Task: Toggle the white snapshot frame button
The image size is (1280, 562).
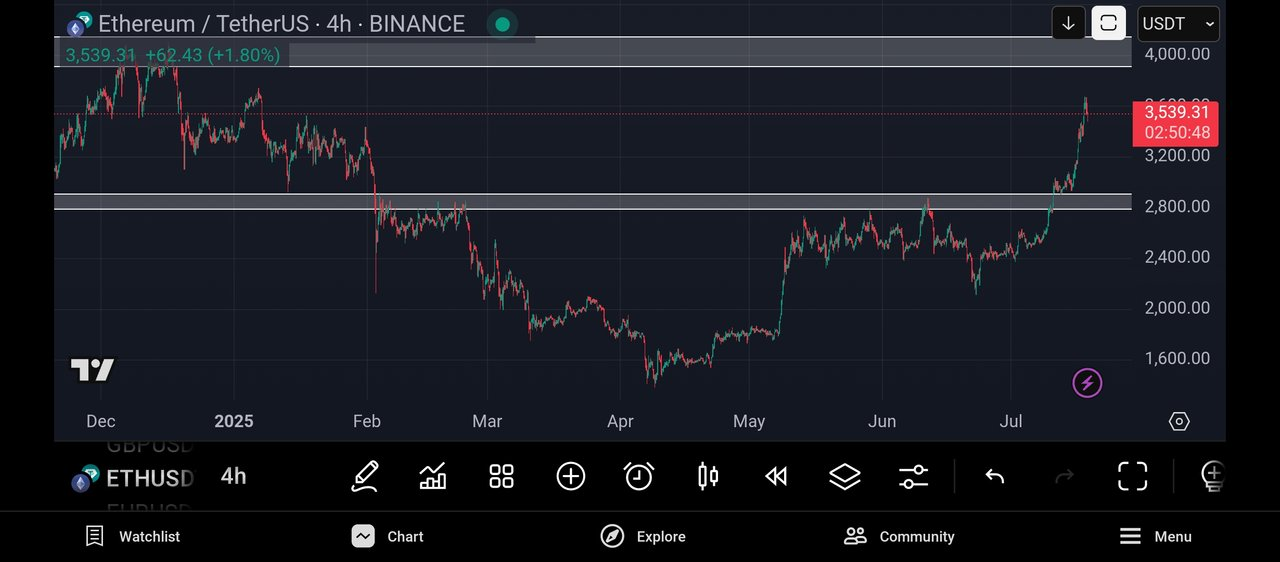Action: pos(1108,23)
